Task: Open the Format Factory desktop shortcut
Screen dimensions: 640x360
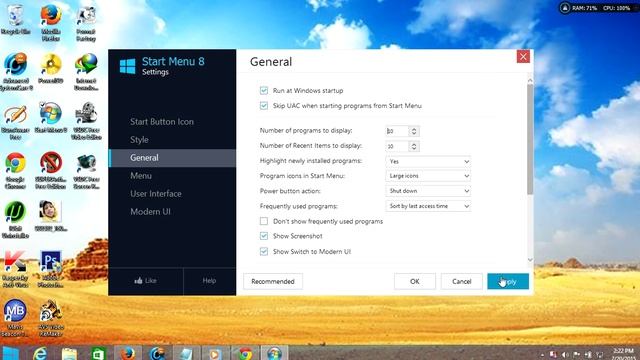Action: pos(86,23)
